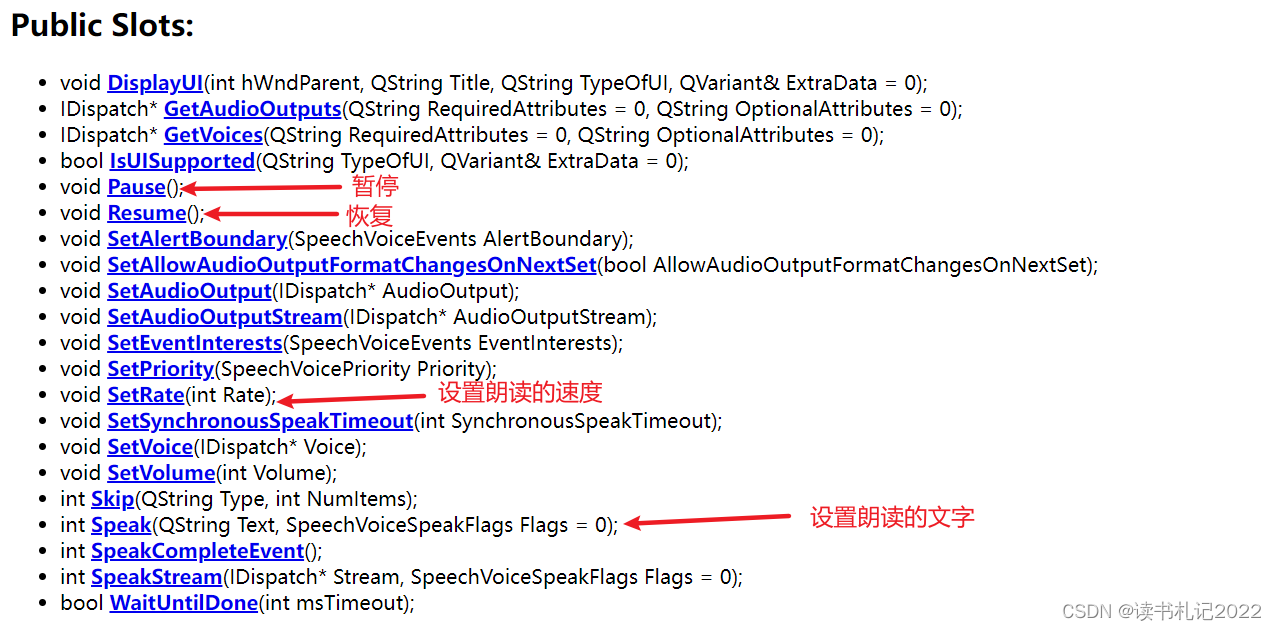1276x630 pixels.
Task: Open the SetAlertBoundary function link
Action: coord(197,238)
